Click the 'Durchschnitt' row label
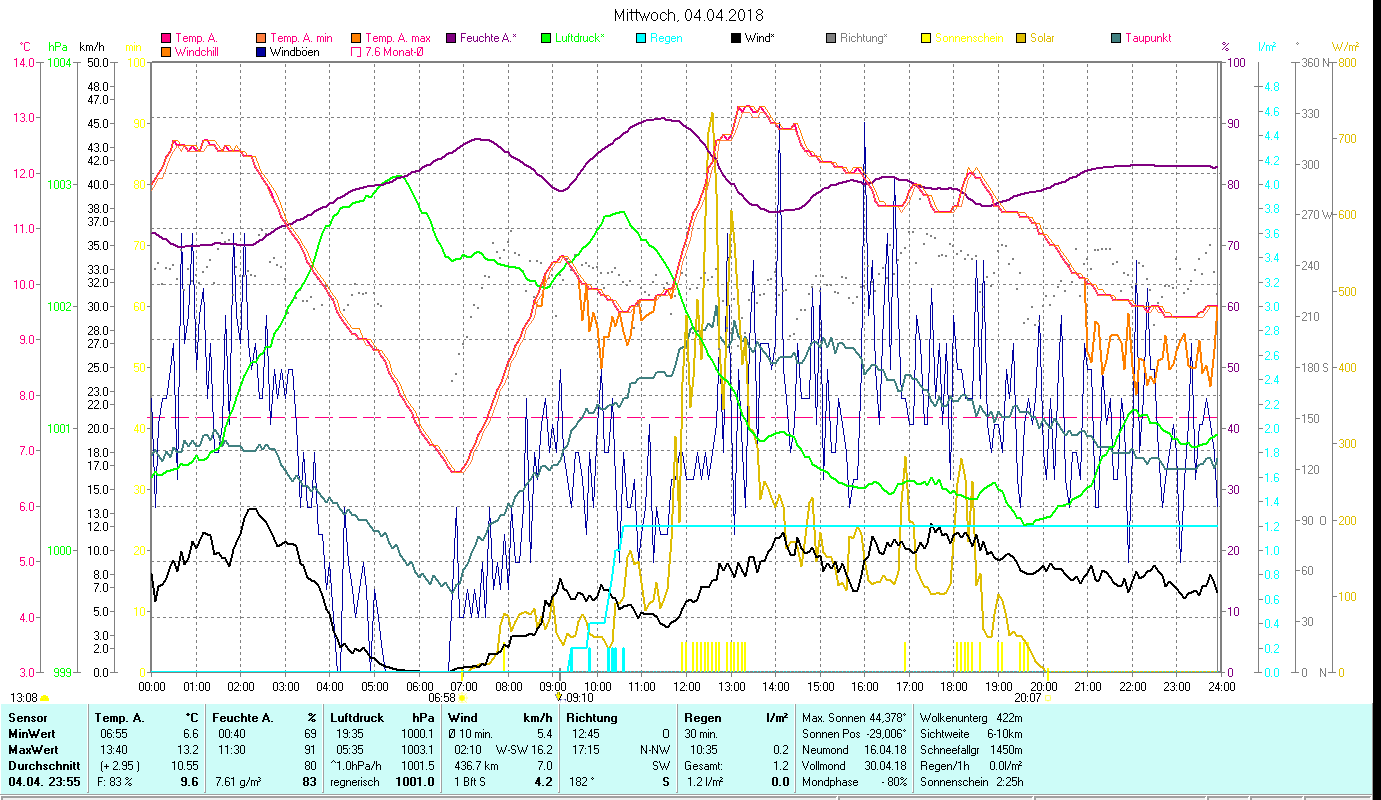Viewport: 1381px width, 800px height. tap(43, 766)
